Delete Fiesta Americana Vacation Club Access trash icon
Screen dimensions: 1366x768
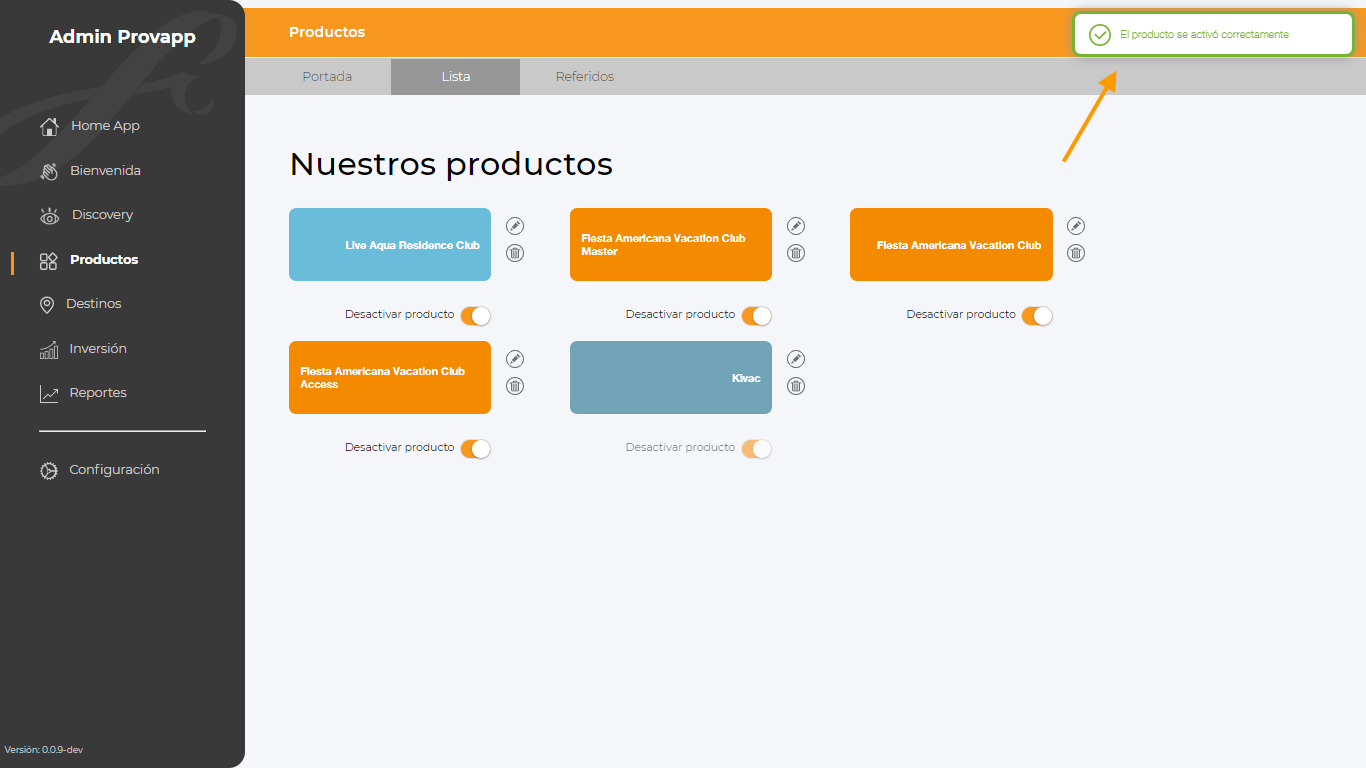click(515, 386)
